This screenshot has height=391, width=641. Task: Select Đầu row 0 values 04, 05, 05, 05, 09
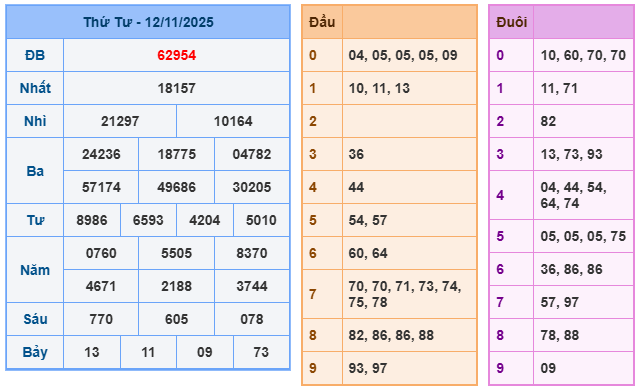pos(403,55)
